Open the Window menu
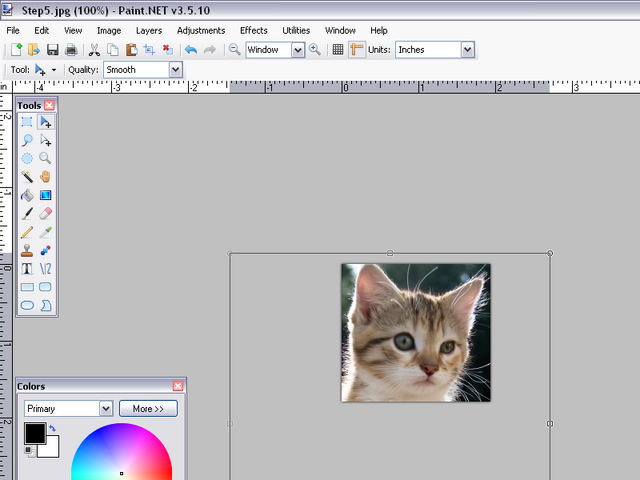This screenshot has height=480, width=640. tap(340, 31)
